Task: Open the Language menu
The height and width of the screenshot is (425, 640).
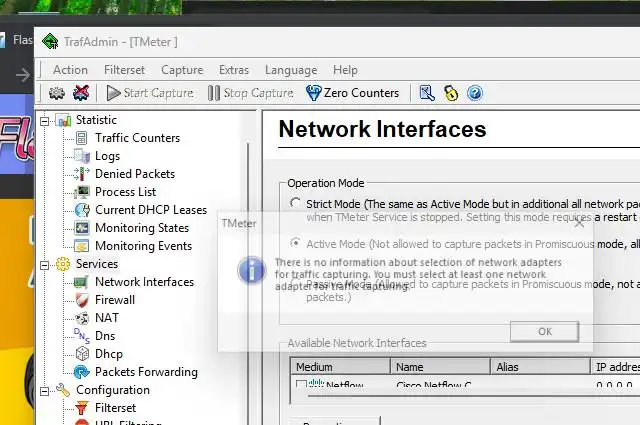Action: [x=291, y=70]
